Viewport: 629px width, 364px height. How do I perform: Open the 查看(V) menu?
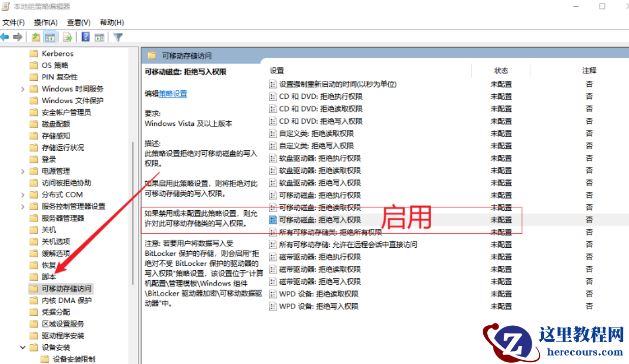(79, 22)
